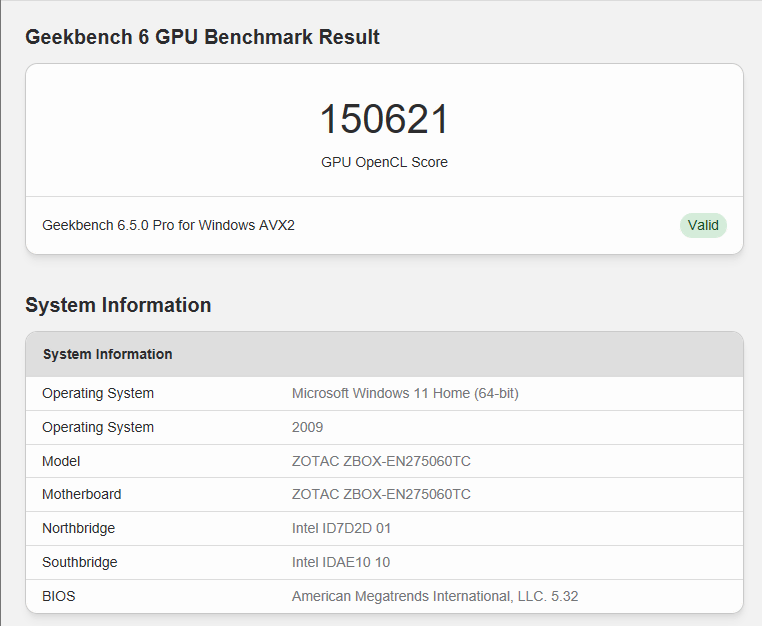Select the Intel ID7D2D 01 value
The image size is (762, 626).
[341, 528]
